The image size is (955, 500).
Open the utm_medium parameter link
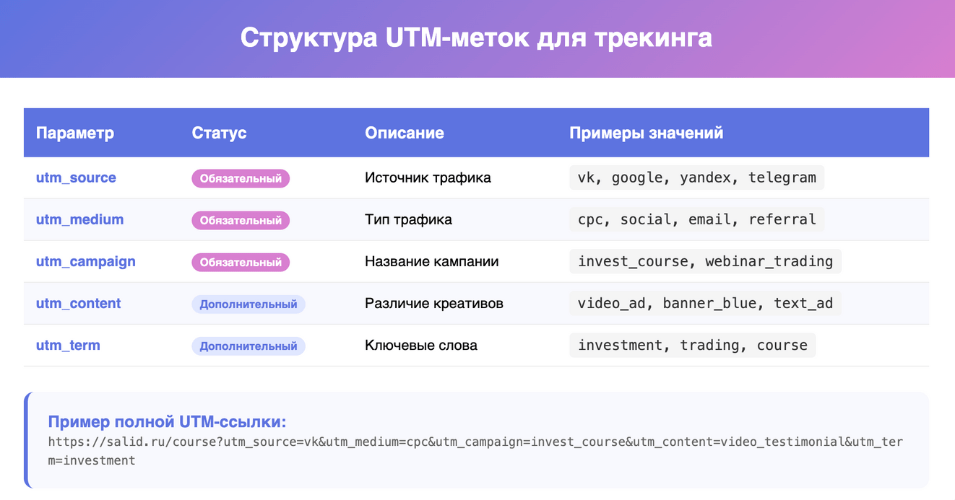click(x=80, y=220)
